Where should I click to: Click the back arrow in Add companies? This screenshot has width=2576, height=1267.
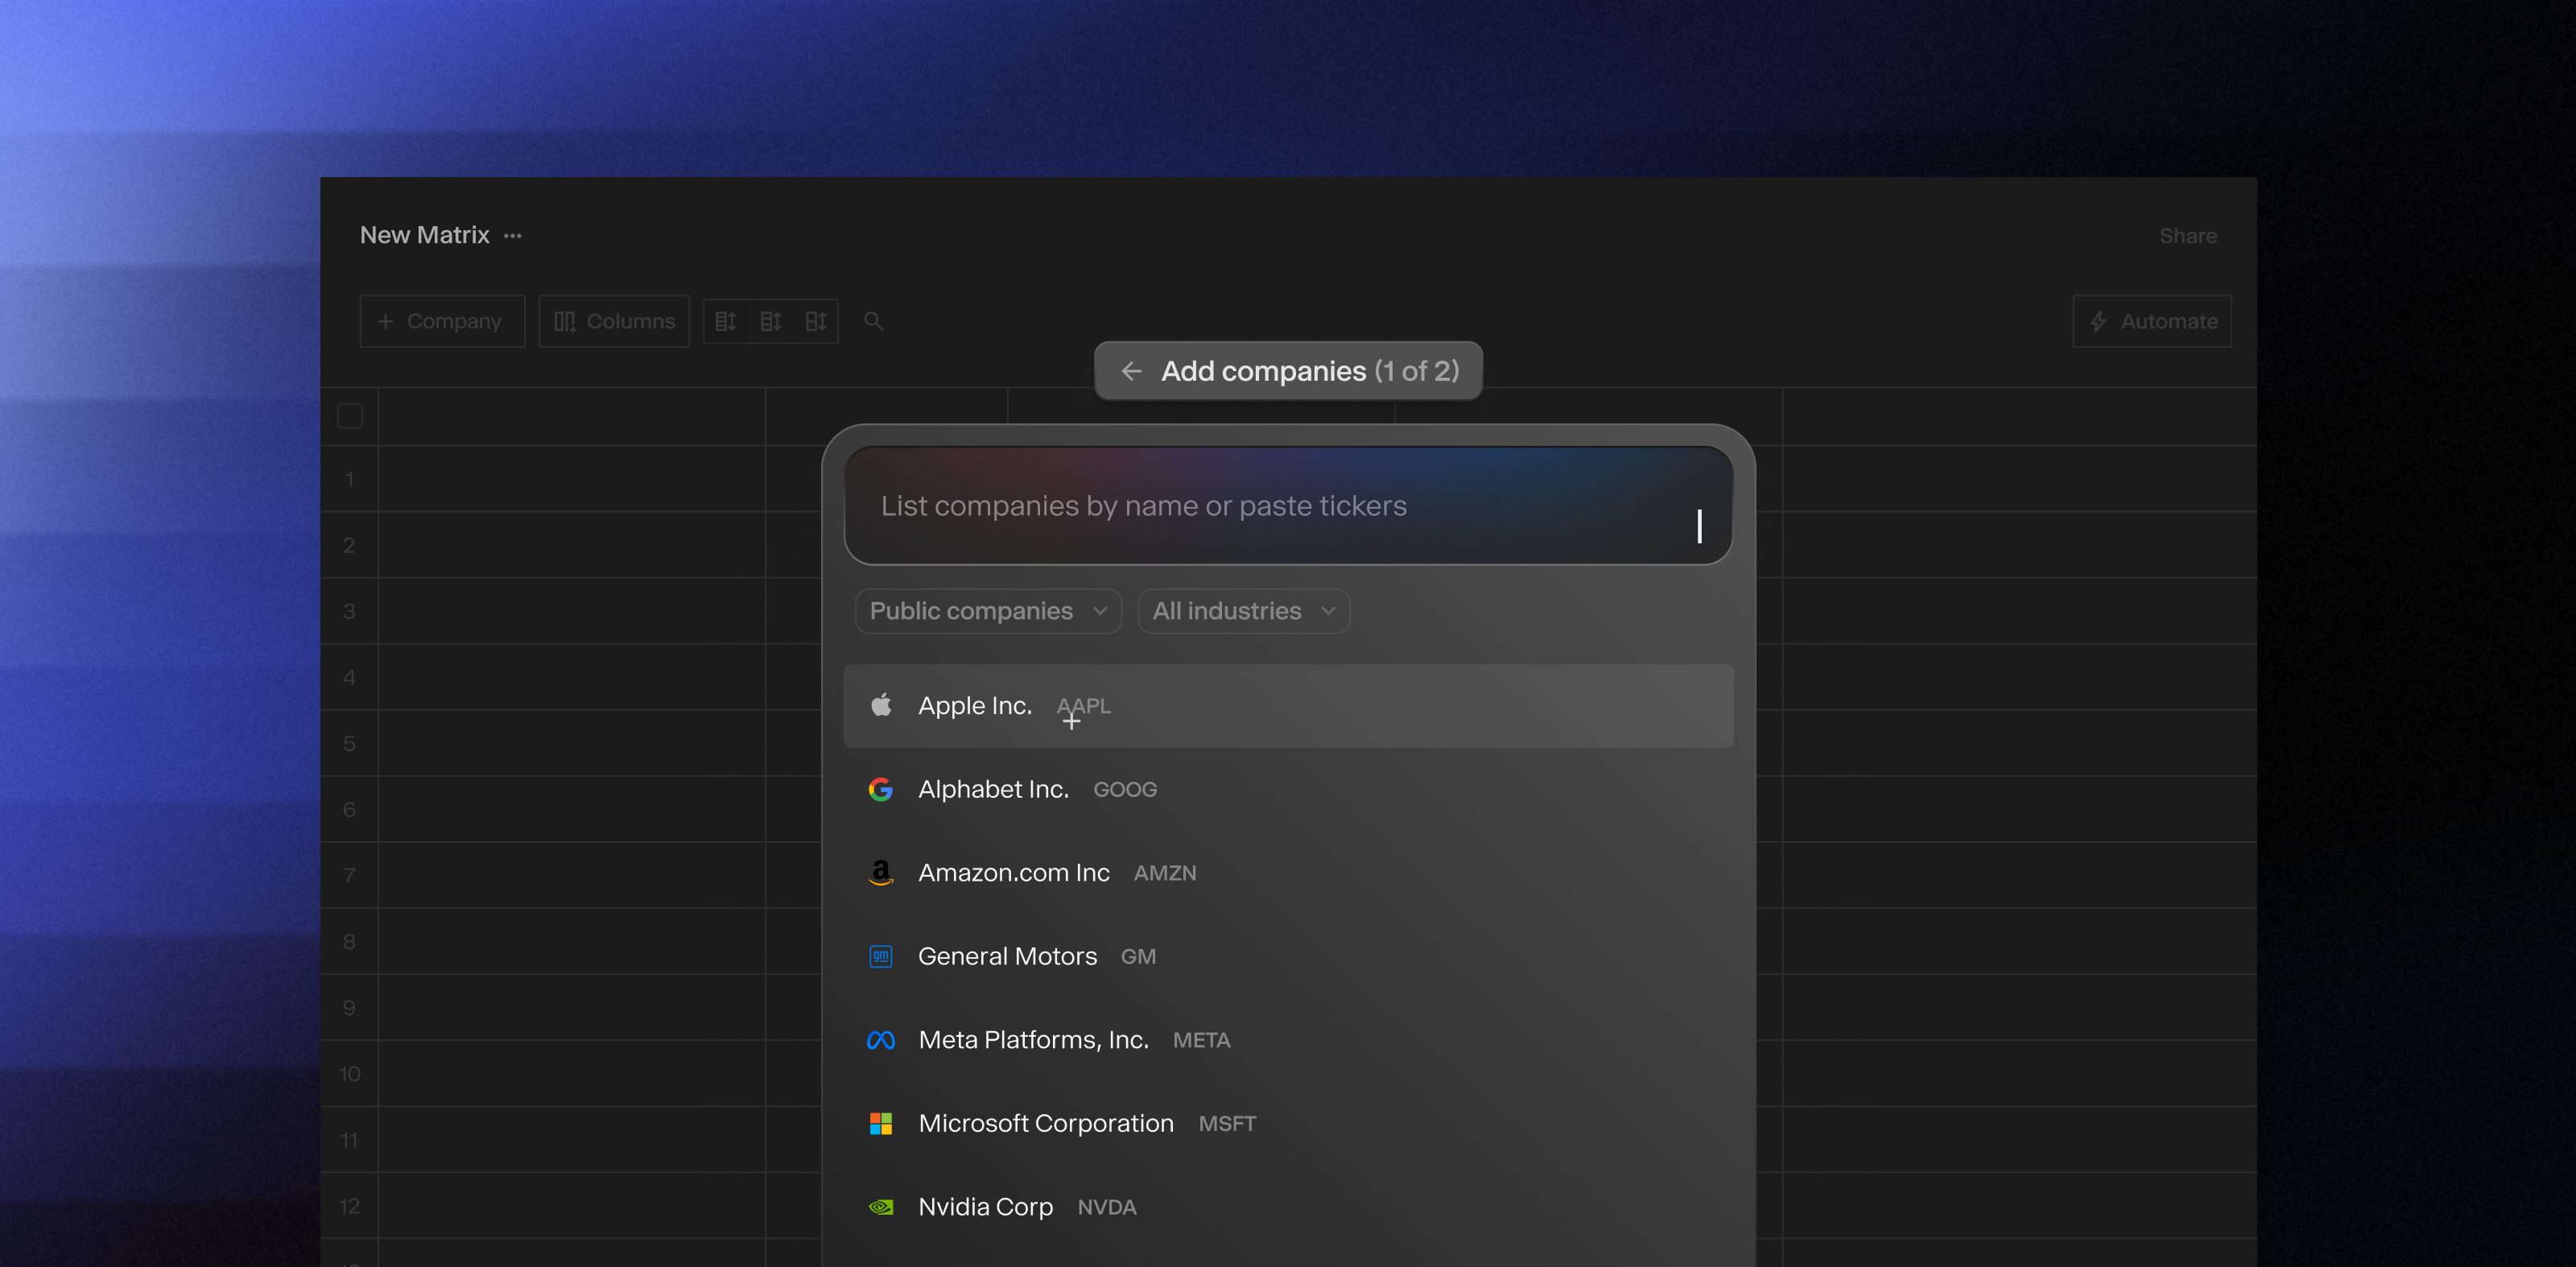(1131, 371)
